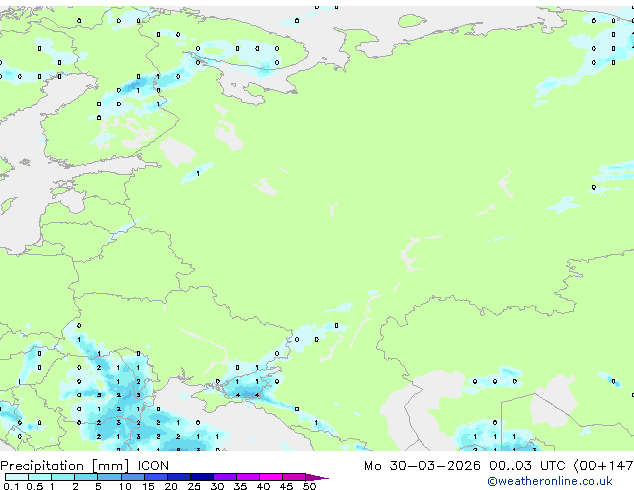Click the "0.1" legend scale value

click(11, 486)
